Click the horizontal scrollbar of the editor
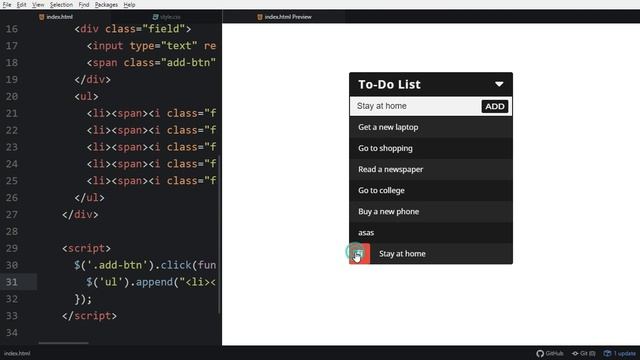This screenshot has width=640, height=360. 63,343
